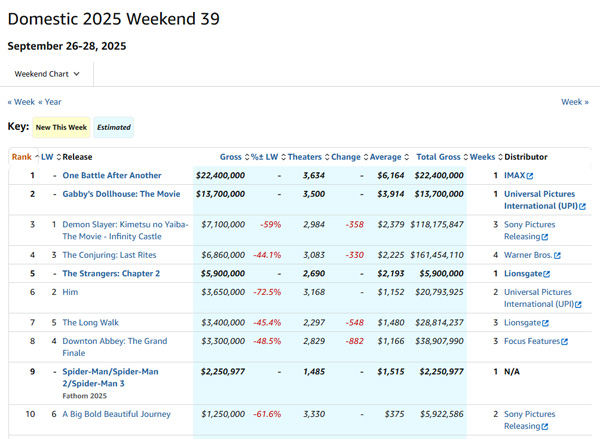Sort by Gross column arrows
This screenshot has height=439, width=600.
[247, 157]
